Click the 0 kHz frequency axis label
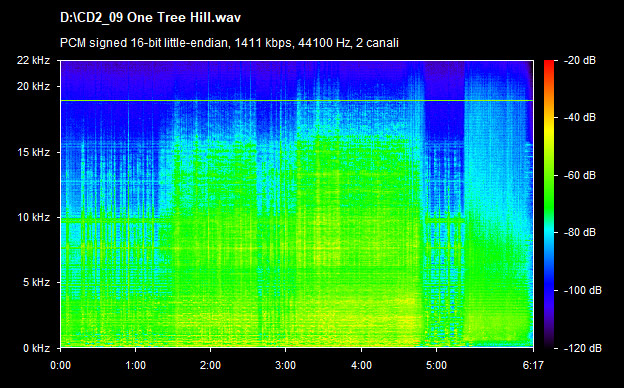 coord(36,348)
